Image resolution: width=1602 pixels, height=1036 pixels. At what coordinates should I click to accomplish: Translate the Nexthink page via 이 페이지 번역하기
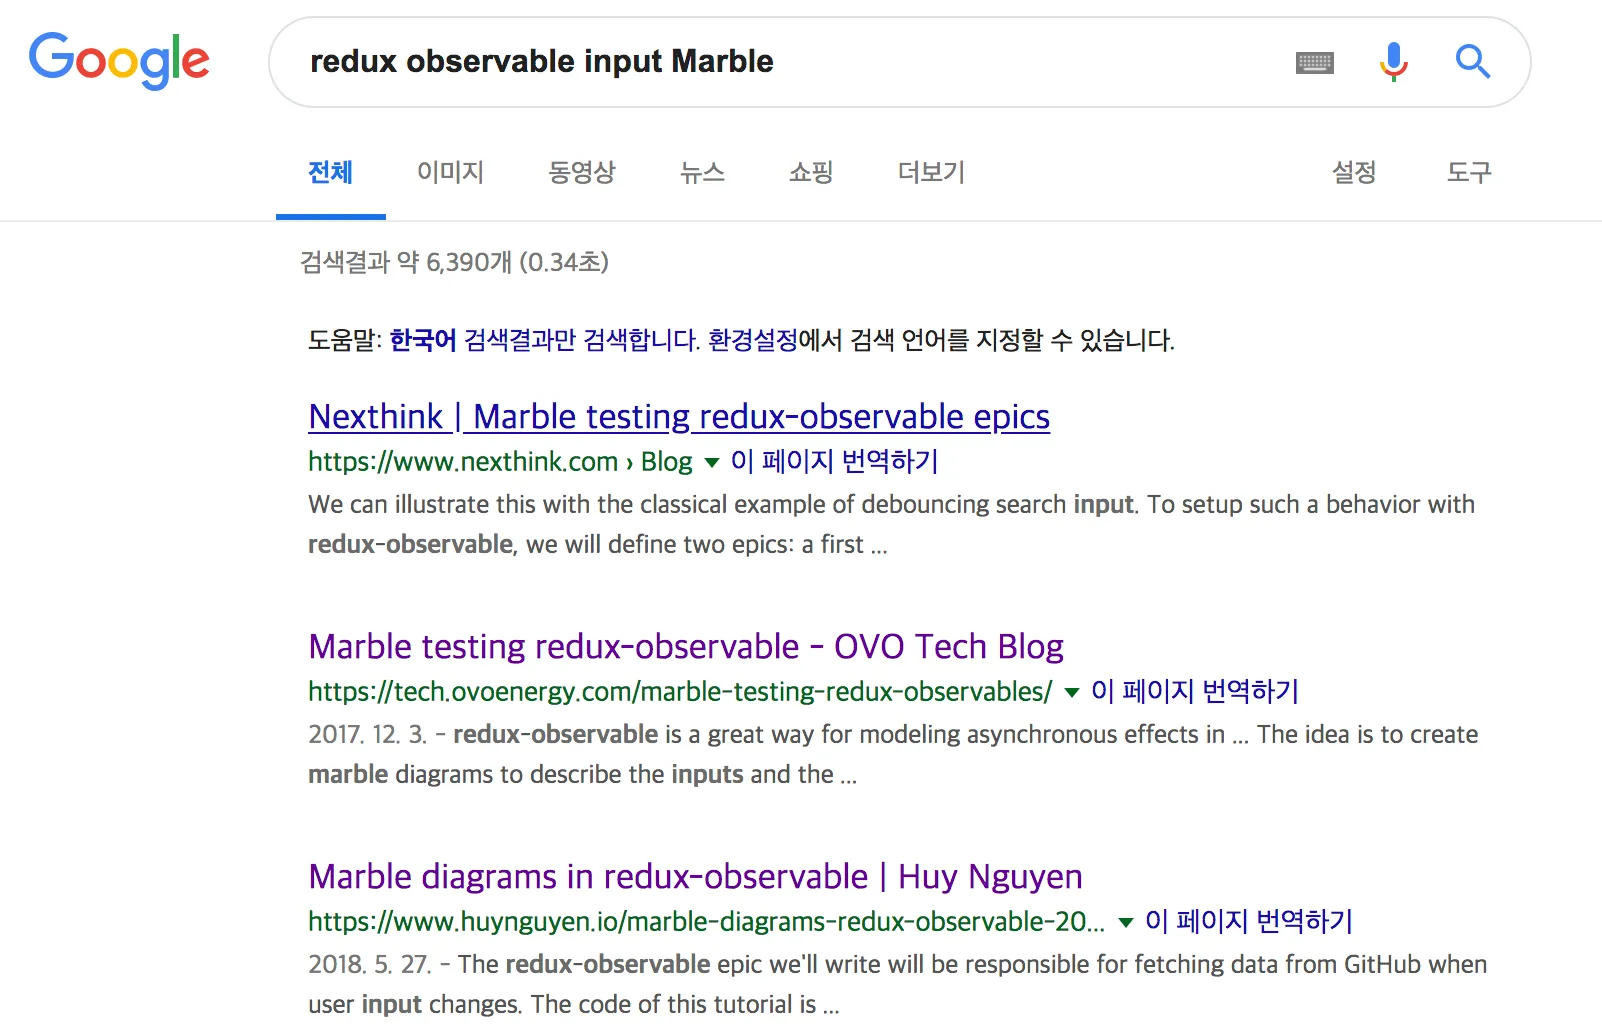[834, 461]
